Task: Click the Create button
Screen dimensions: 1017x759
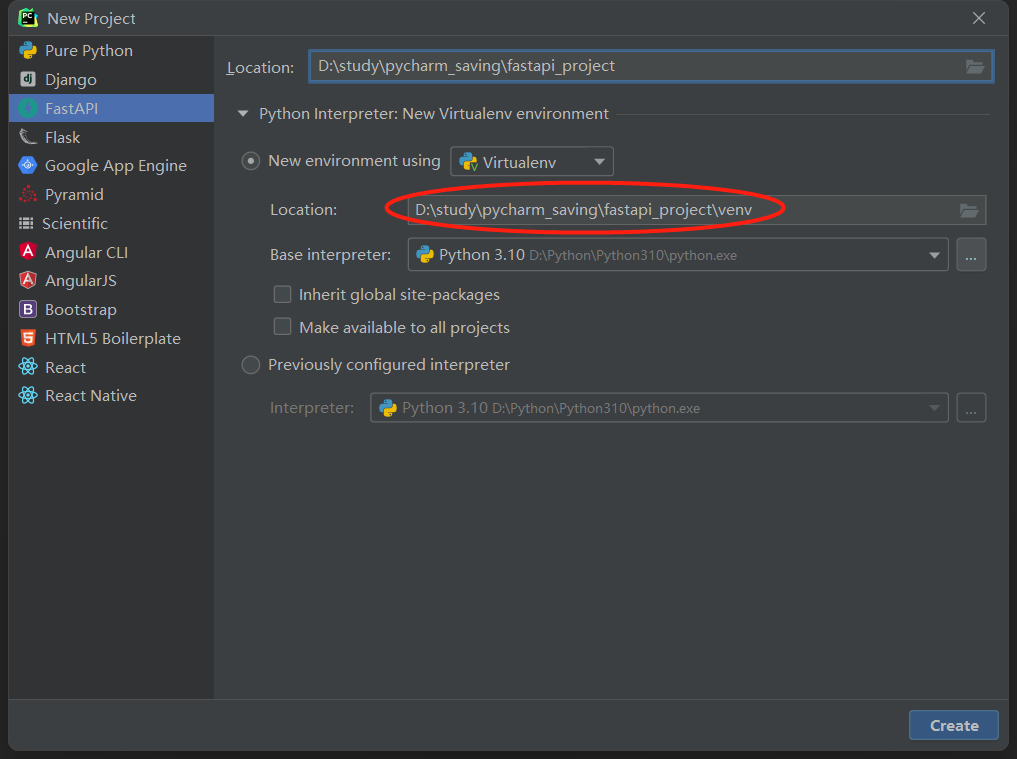Action: 953,725
